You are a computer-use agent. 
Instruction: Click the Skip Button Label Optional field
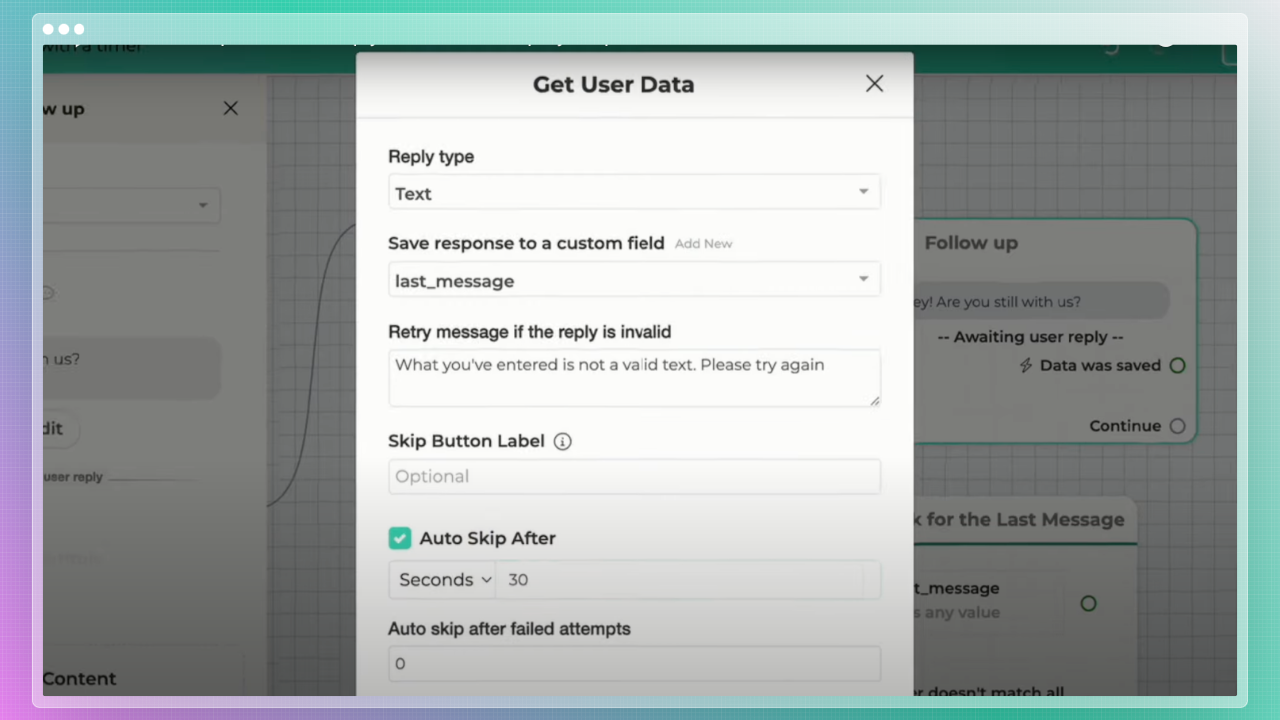[x=634, y=476]
